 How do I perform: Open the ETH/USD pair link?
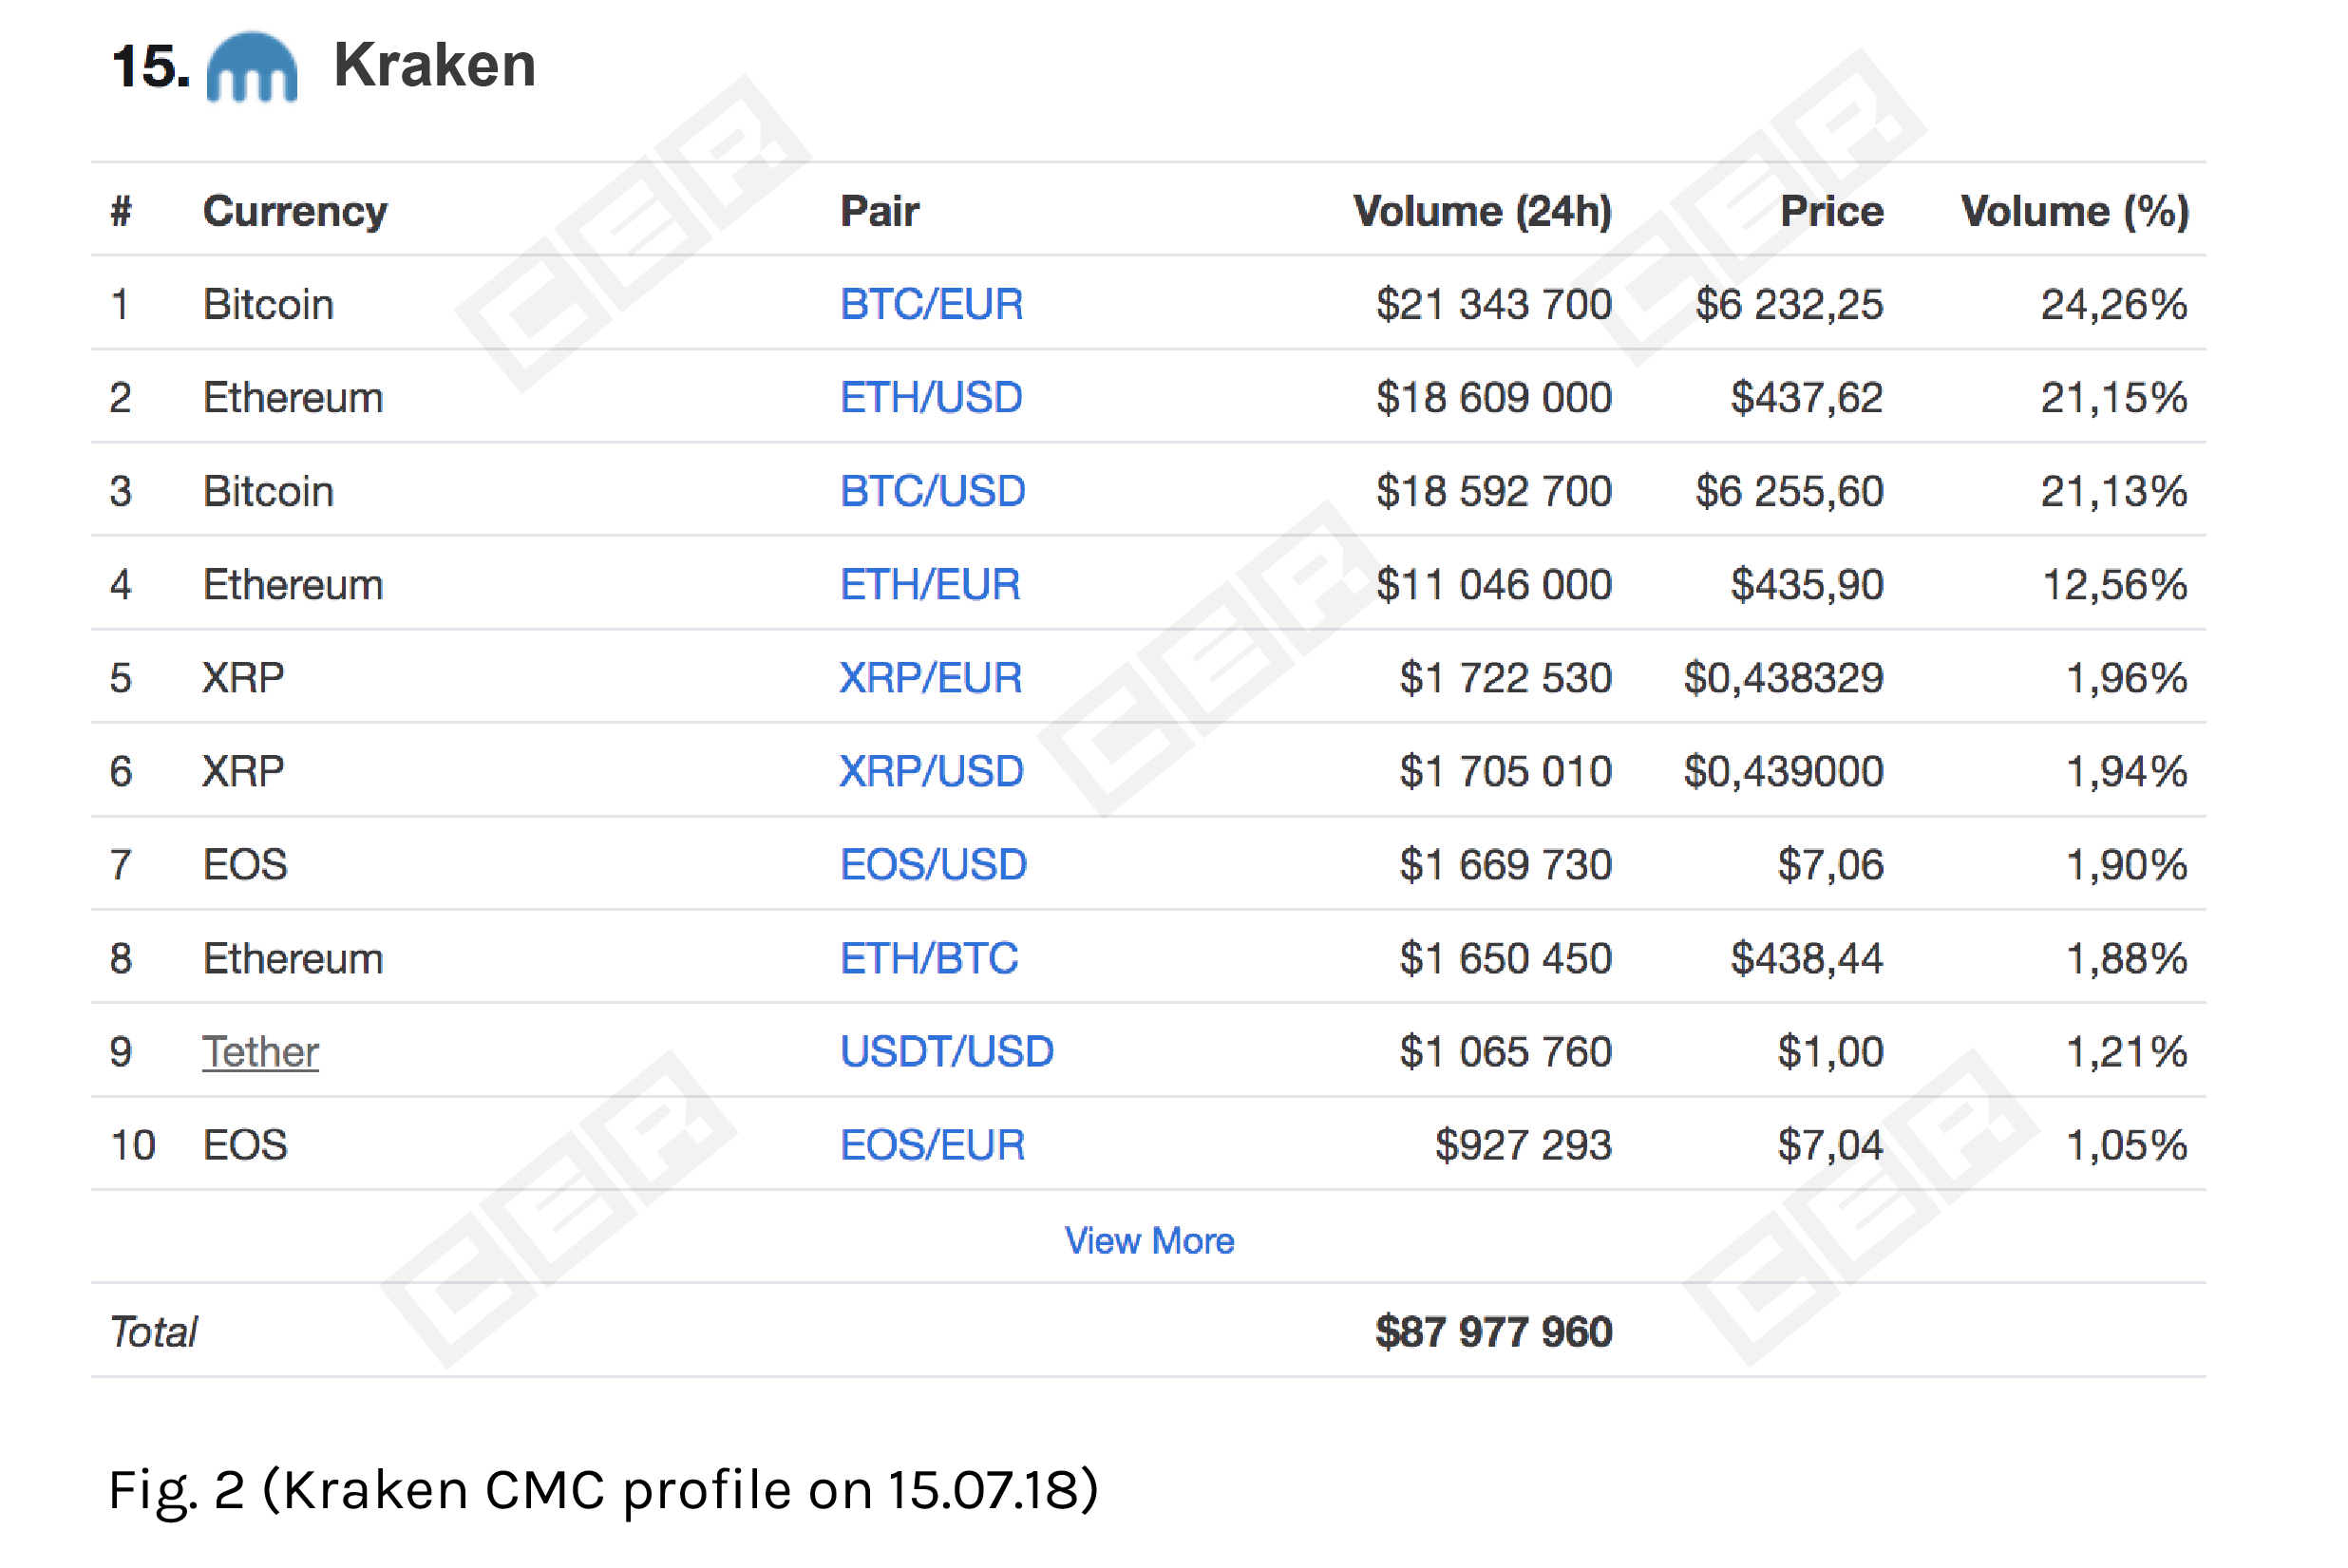tap(931, 398)
